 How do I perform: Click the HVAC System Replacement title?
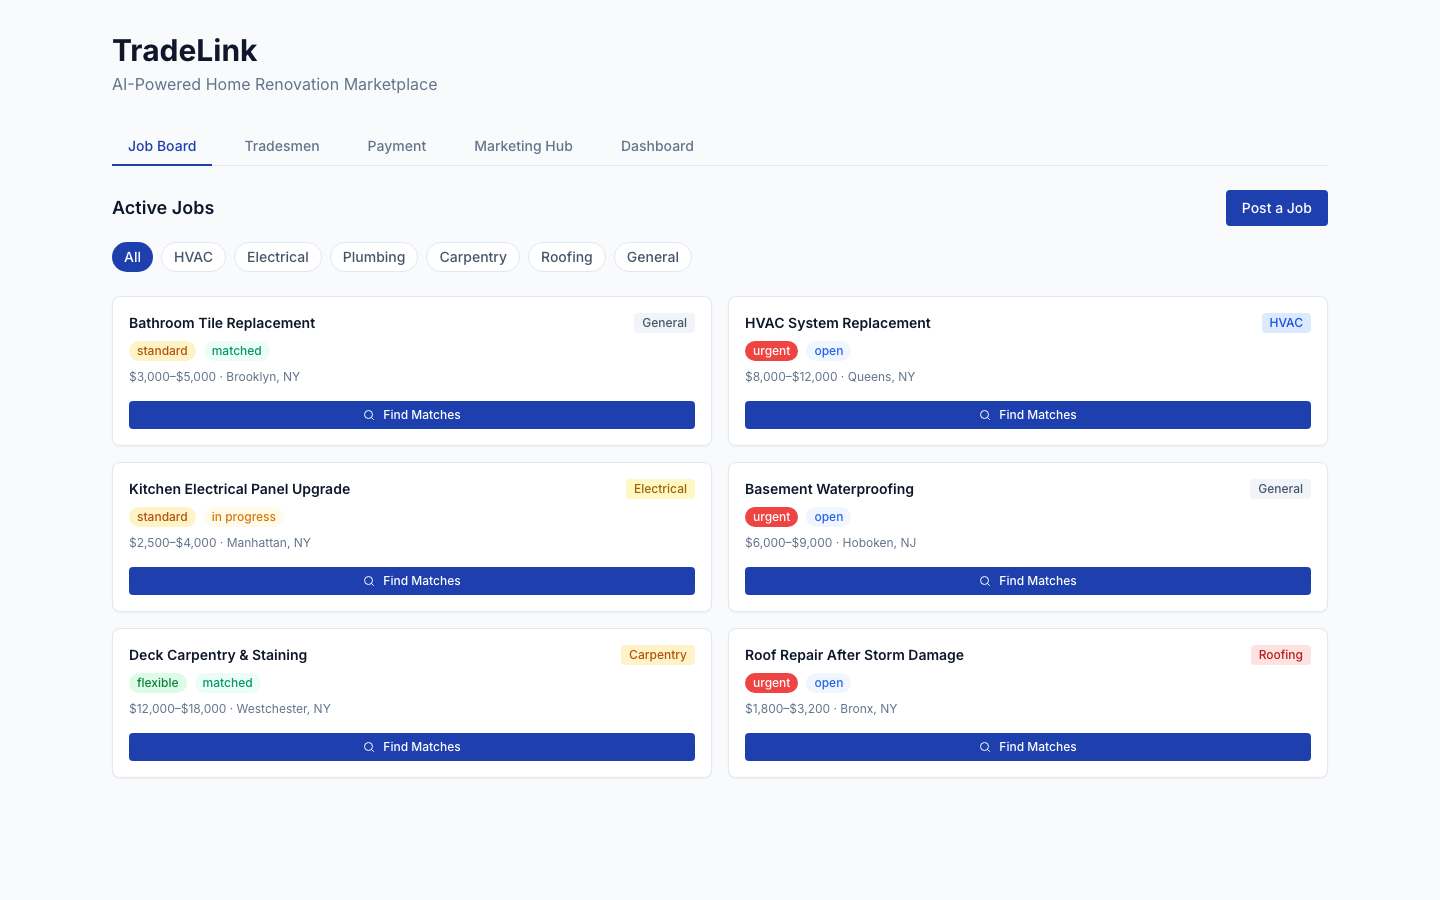click(838, 323)
